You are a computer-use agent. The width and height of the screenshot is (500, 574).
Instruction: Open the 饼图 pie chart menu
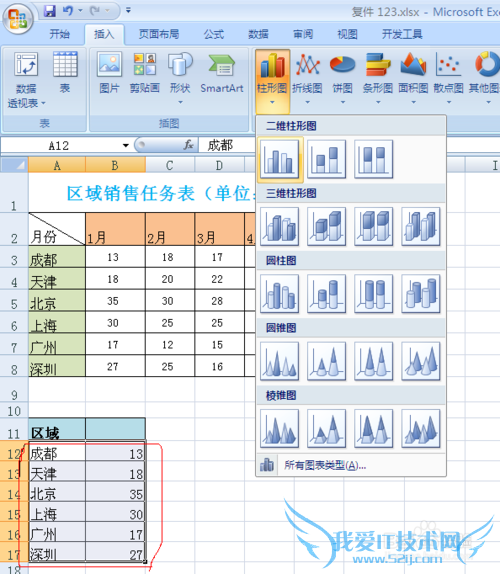point(343,79)
